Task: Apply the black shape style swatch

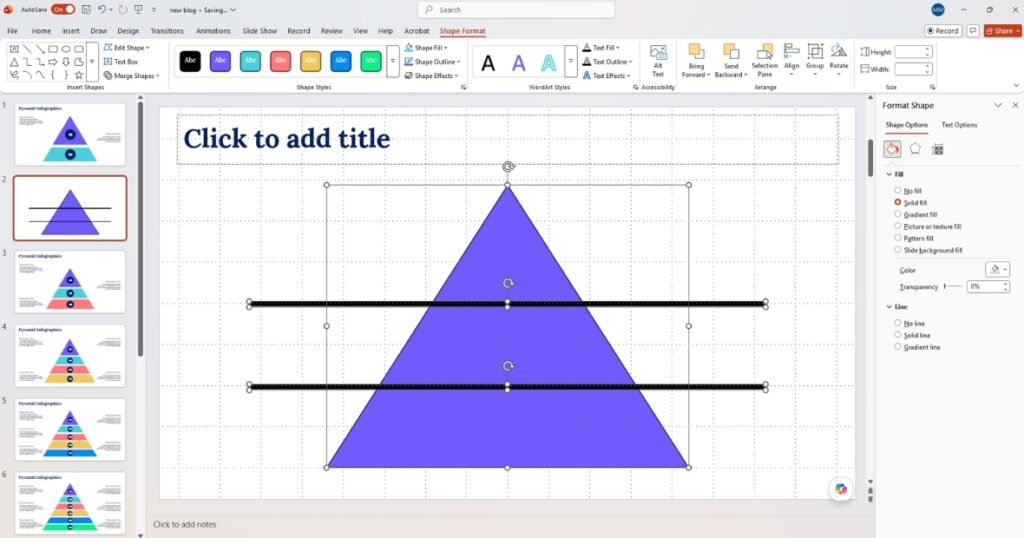Action: 190,61
